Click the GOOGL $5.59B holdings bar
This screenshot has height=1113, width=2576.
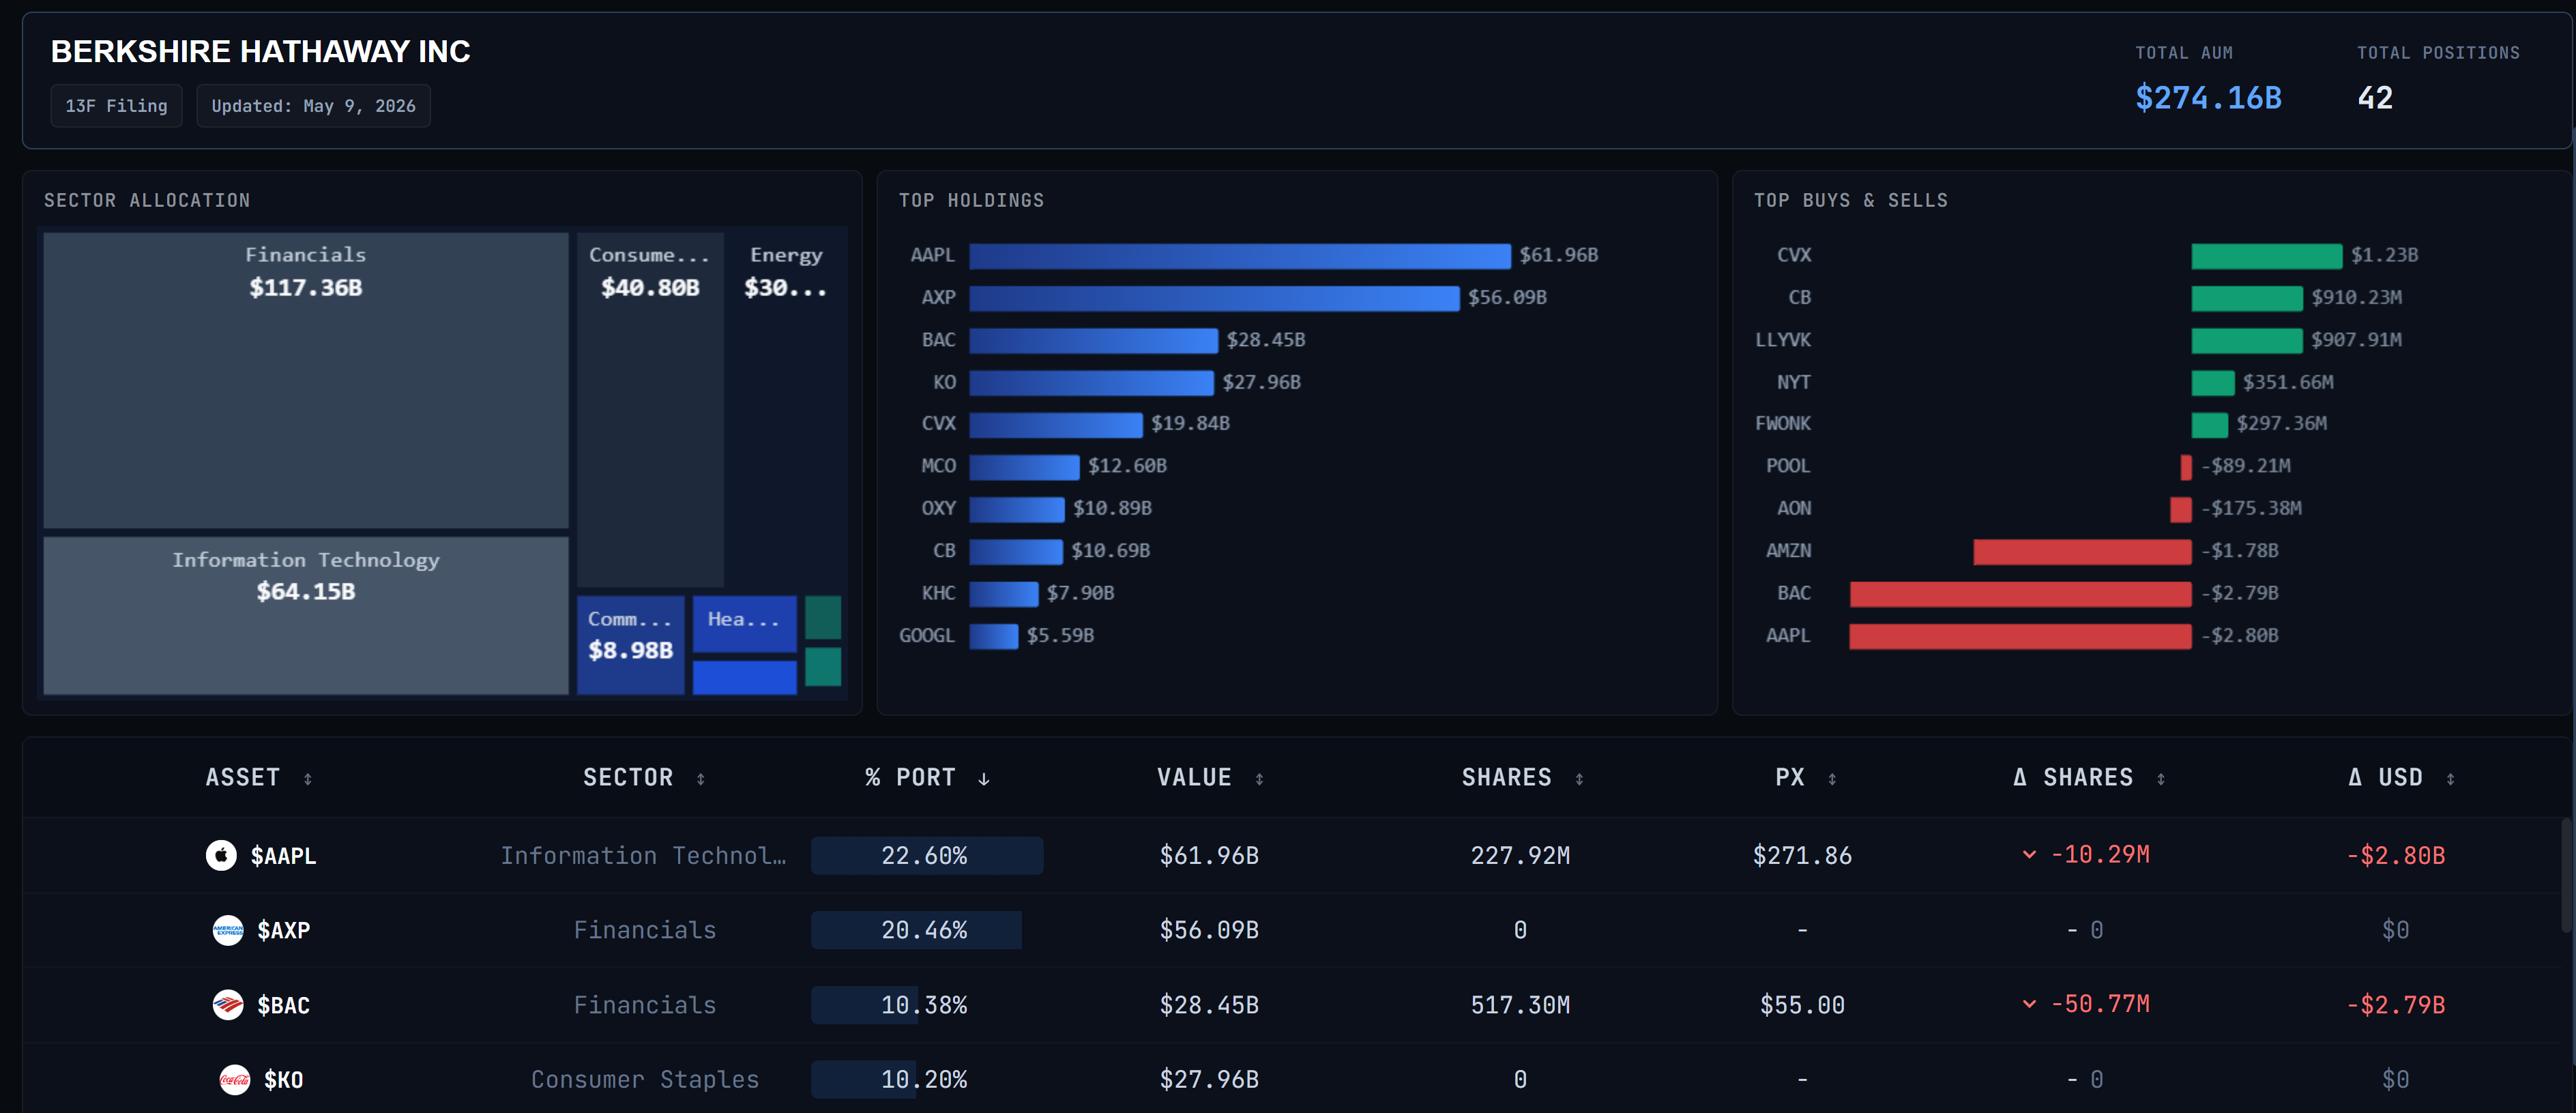point(994,636)
